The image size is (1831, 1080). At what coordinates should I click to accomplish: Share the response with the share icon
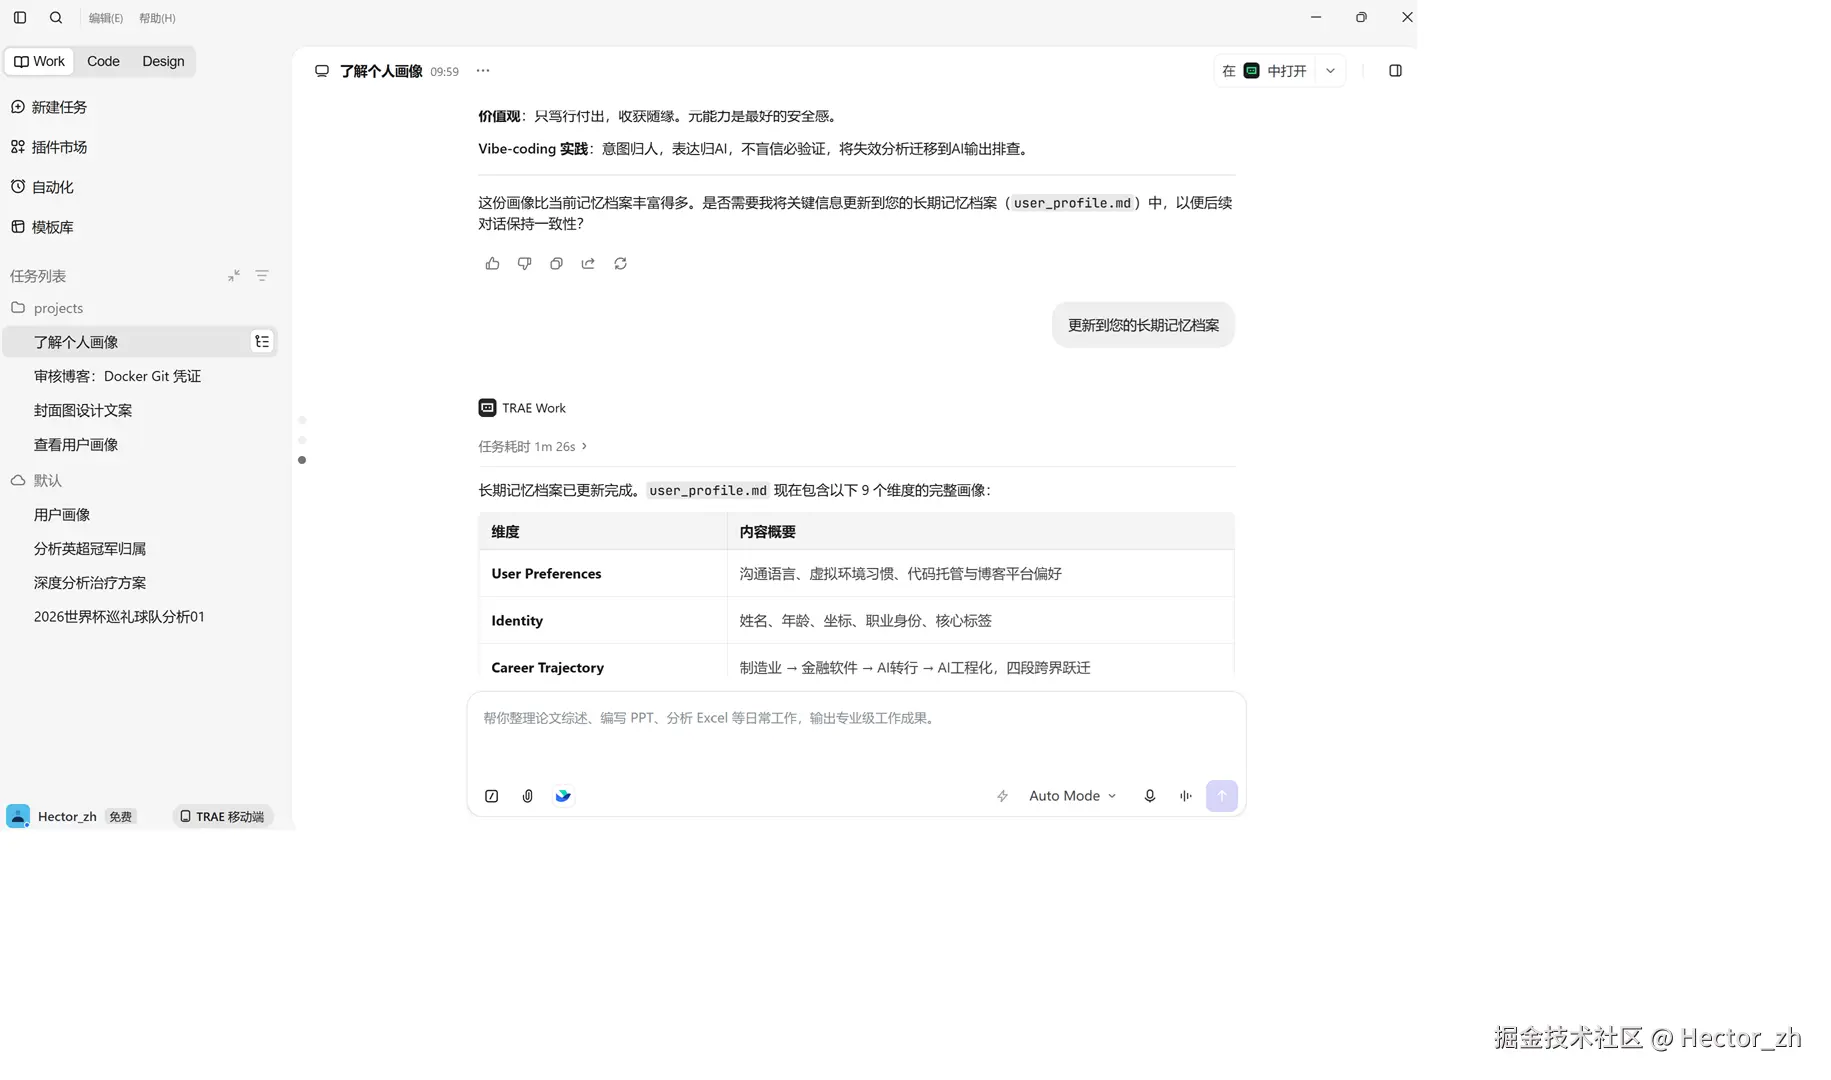pos(588,263)
